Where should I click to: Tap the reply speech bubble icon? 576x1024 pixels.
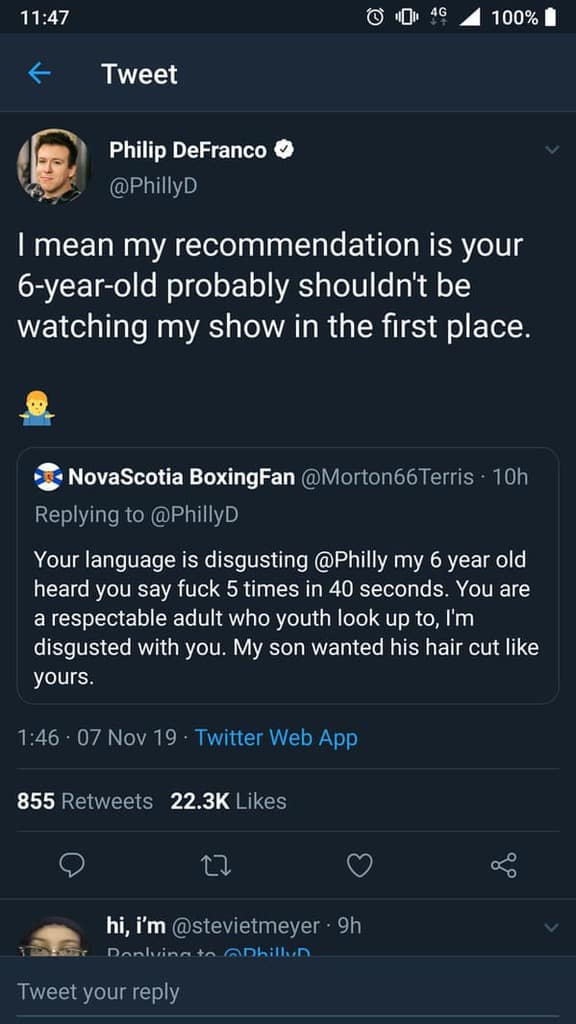72,865
